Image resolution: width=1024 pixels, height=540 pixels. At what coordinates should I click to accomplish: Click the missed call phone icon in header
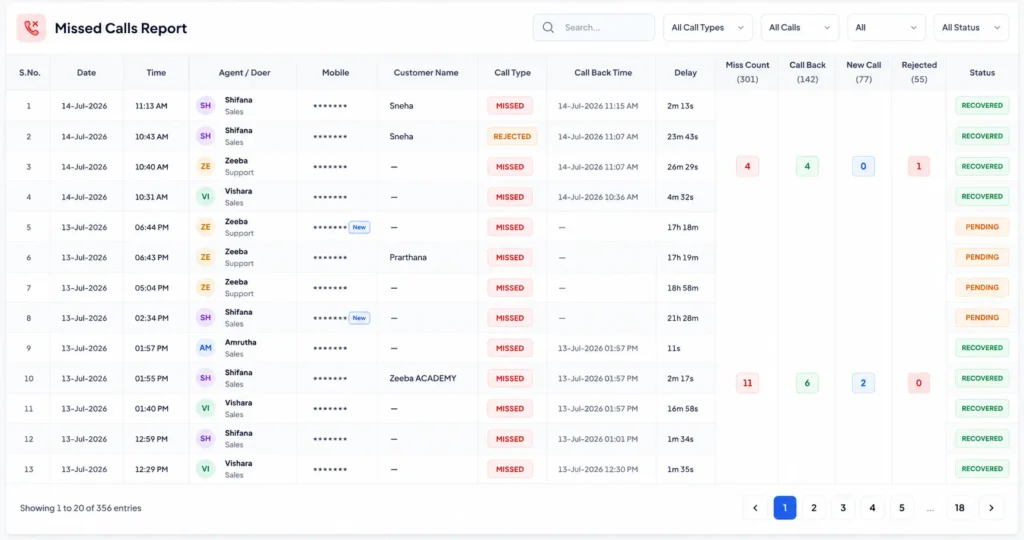[31, 27]
